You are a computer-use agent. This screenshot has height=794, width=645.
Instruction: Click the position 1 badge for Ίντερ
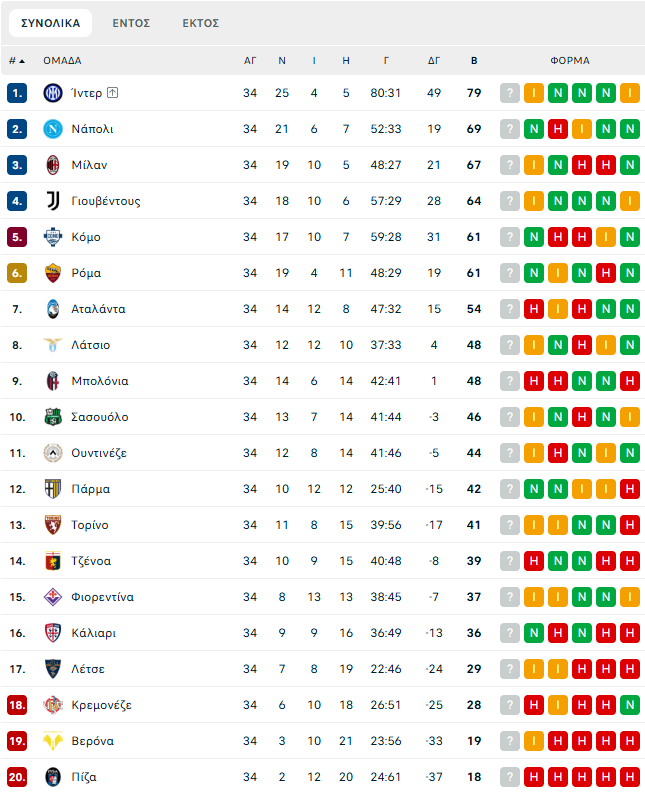[17, 93]
